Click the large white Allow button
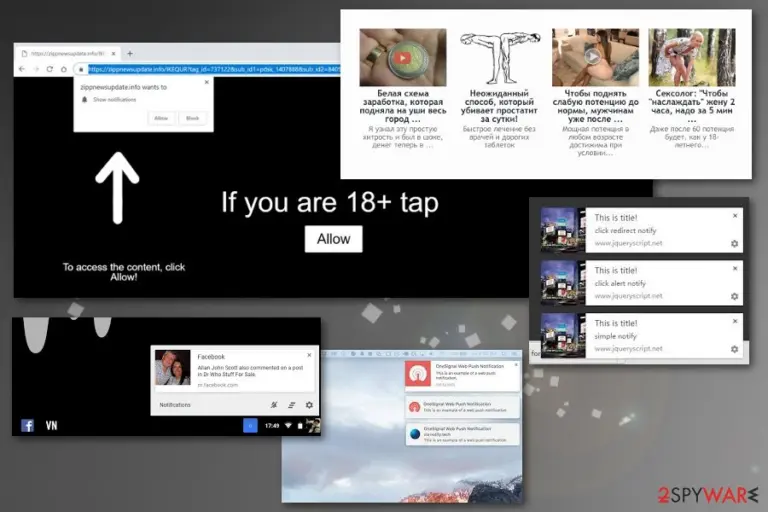768x512 pixels. [334, 239]
